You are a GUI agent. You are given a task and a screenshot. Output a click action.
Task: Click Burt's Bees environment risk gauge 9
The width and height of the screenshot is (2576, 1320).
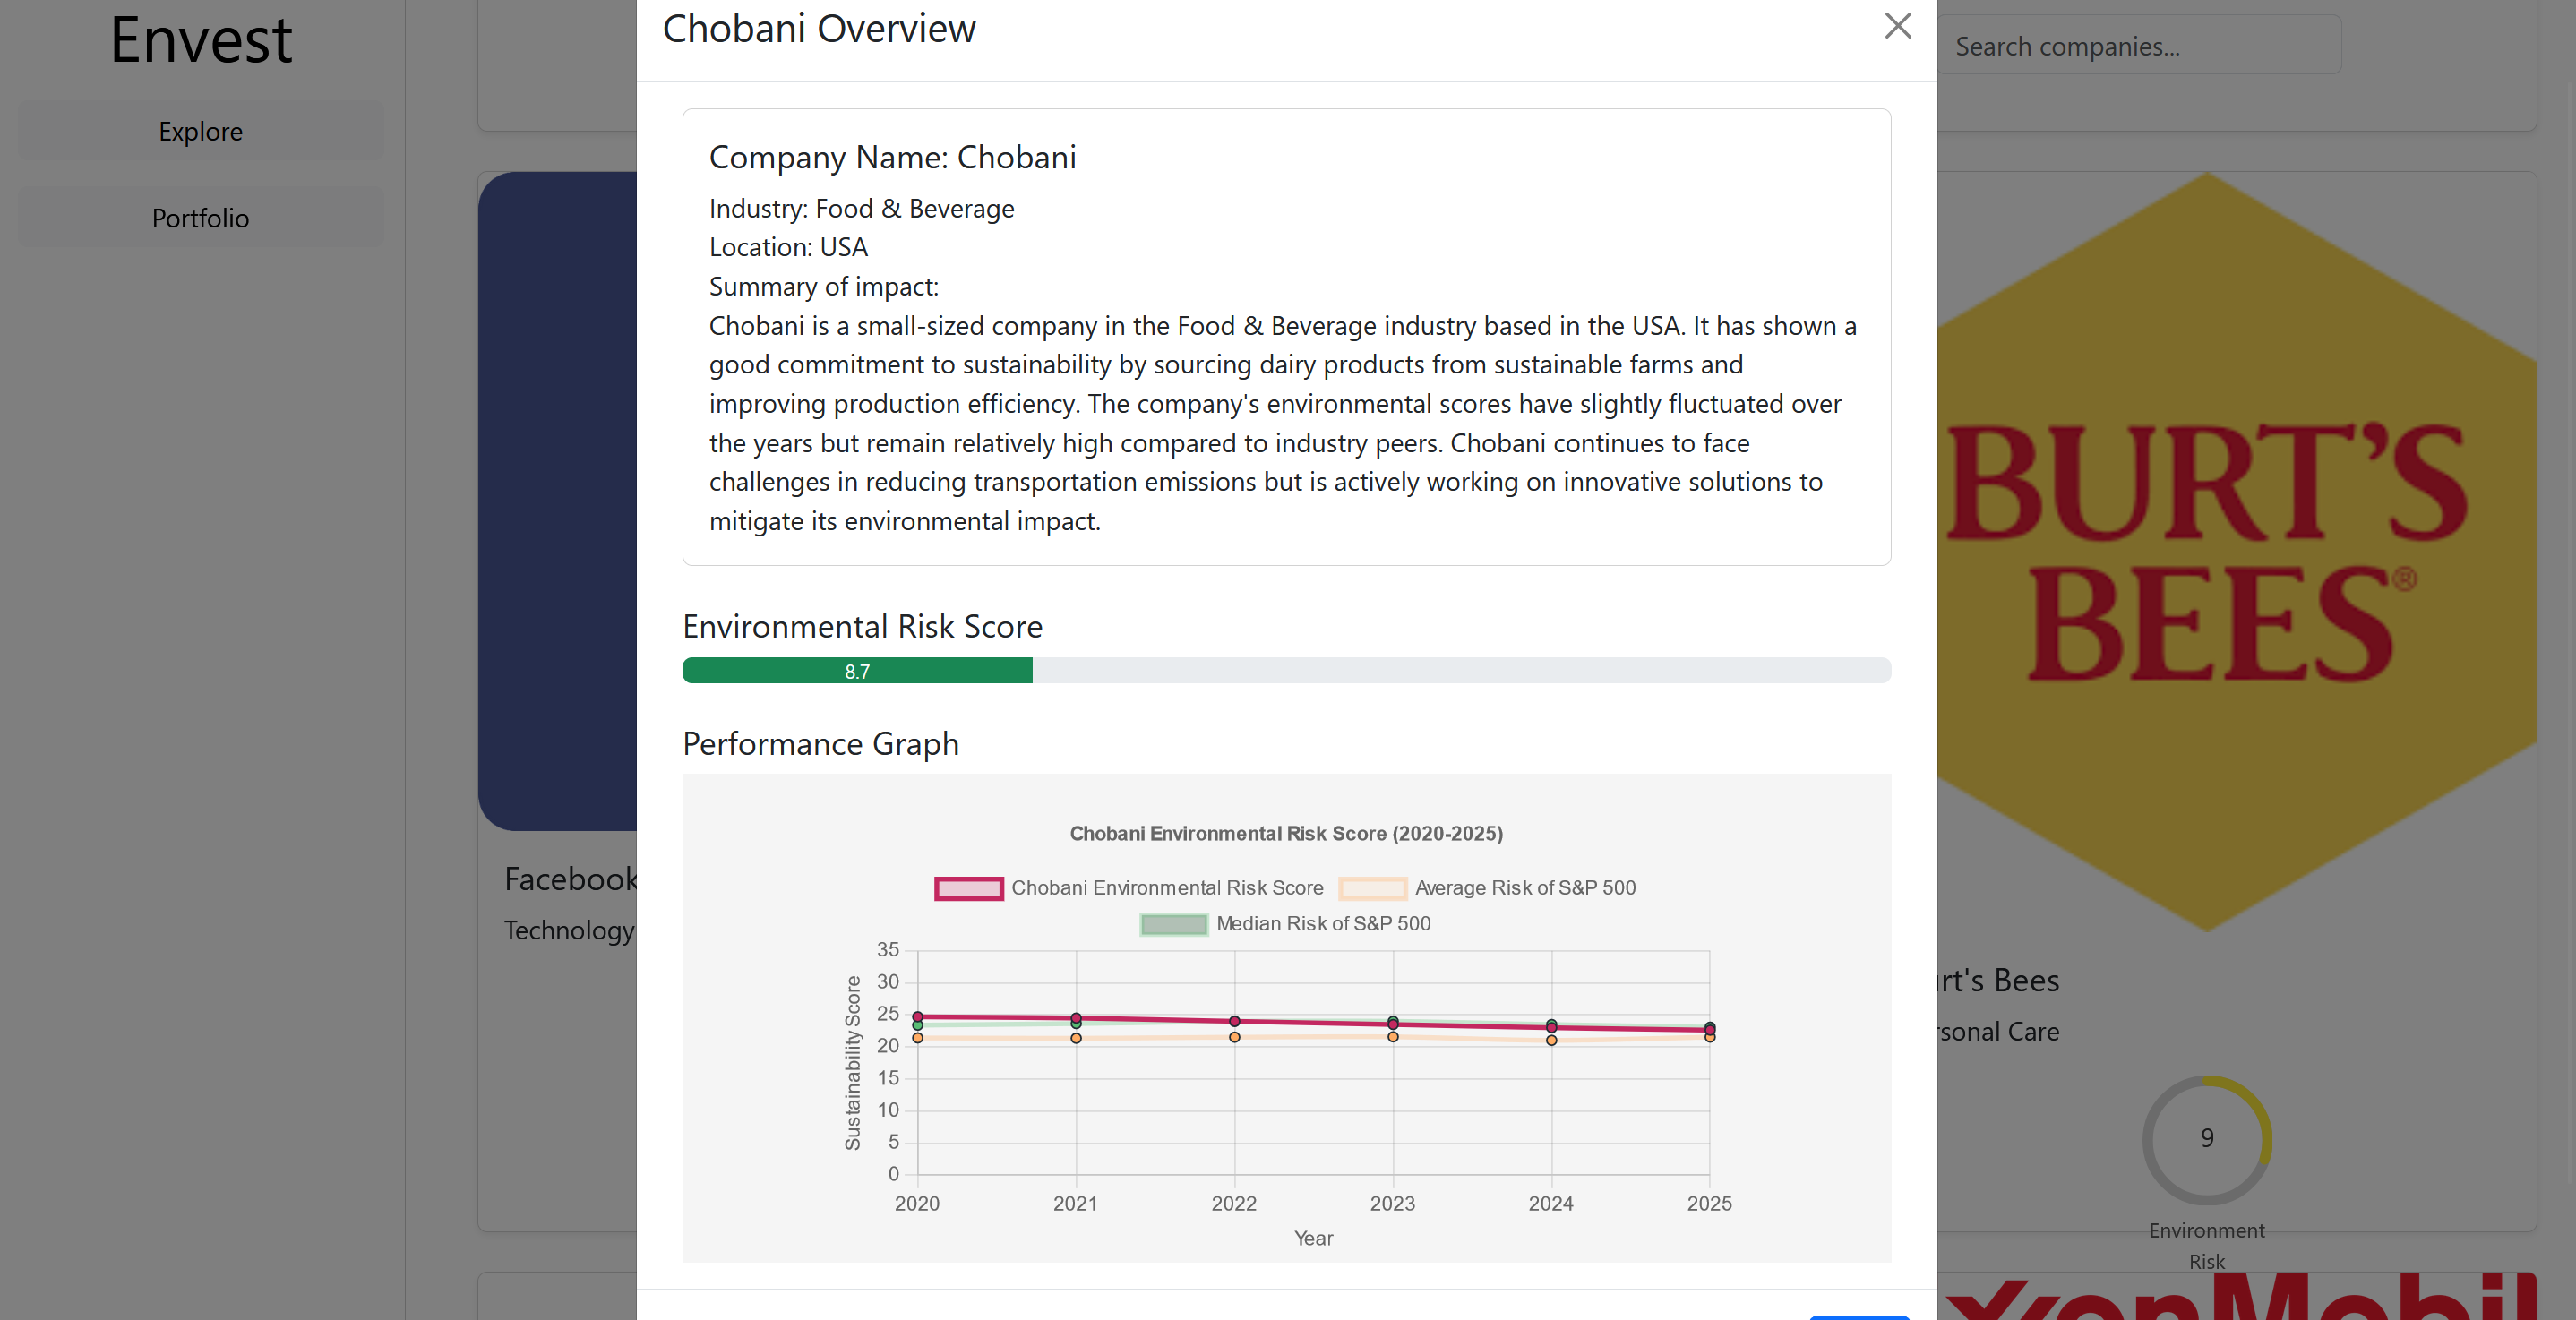click(x=2206, y=1139)
